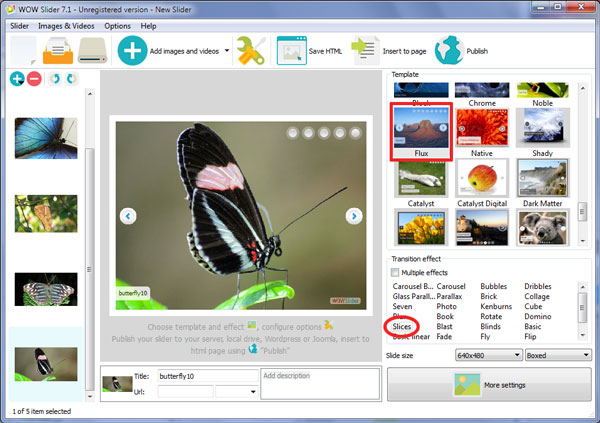The width and height of the screenshot is (600, 423).
Task: Select the Catalyst template
Action: coord(421,183)
